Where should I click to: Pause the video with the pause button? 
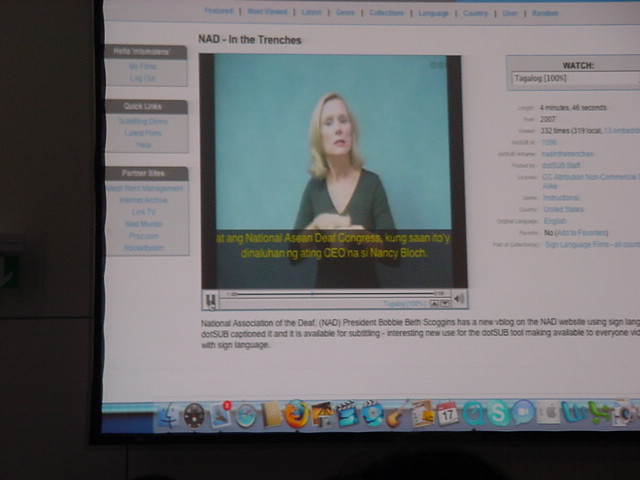(x=211, y=301)
